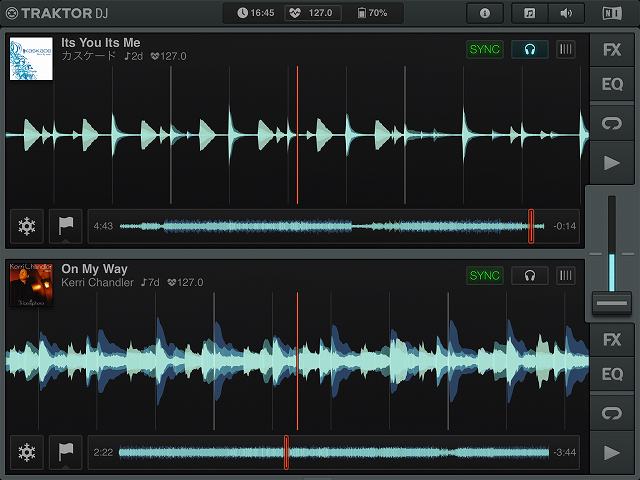
Task: Tap the clock showing 16:45
Action: 256,13
